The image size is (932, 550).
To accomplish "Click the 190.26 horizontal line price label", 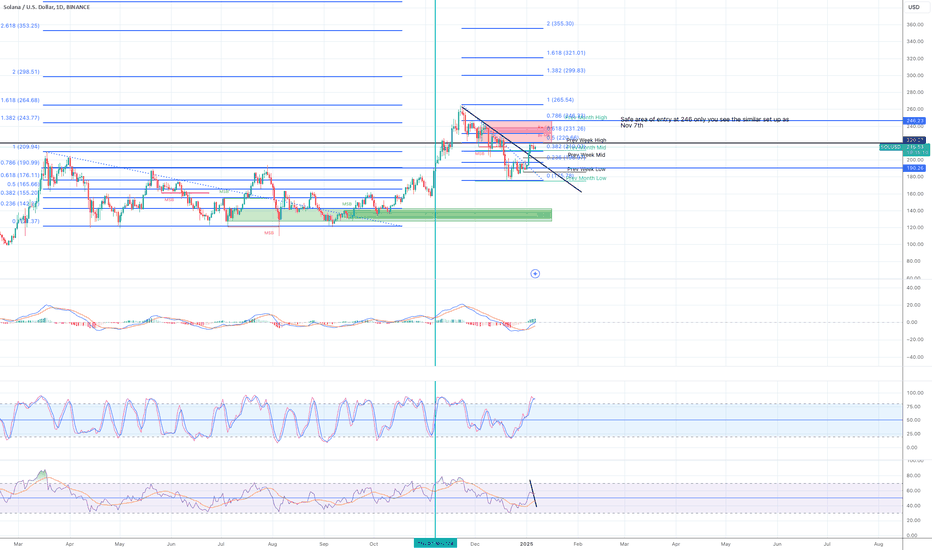I will click(x=915, y=168).
